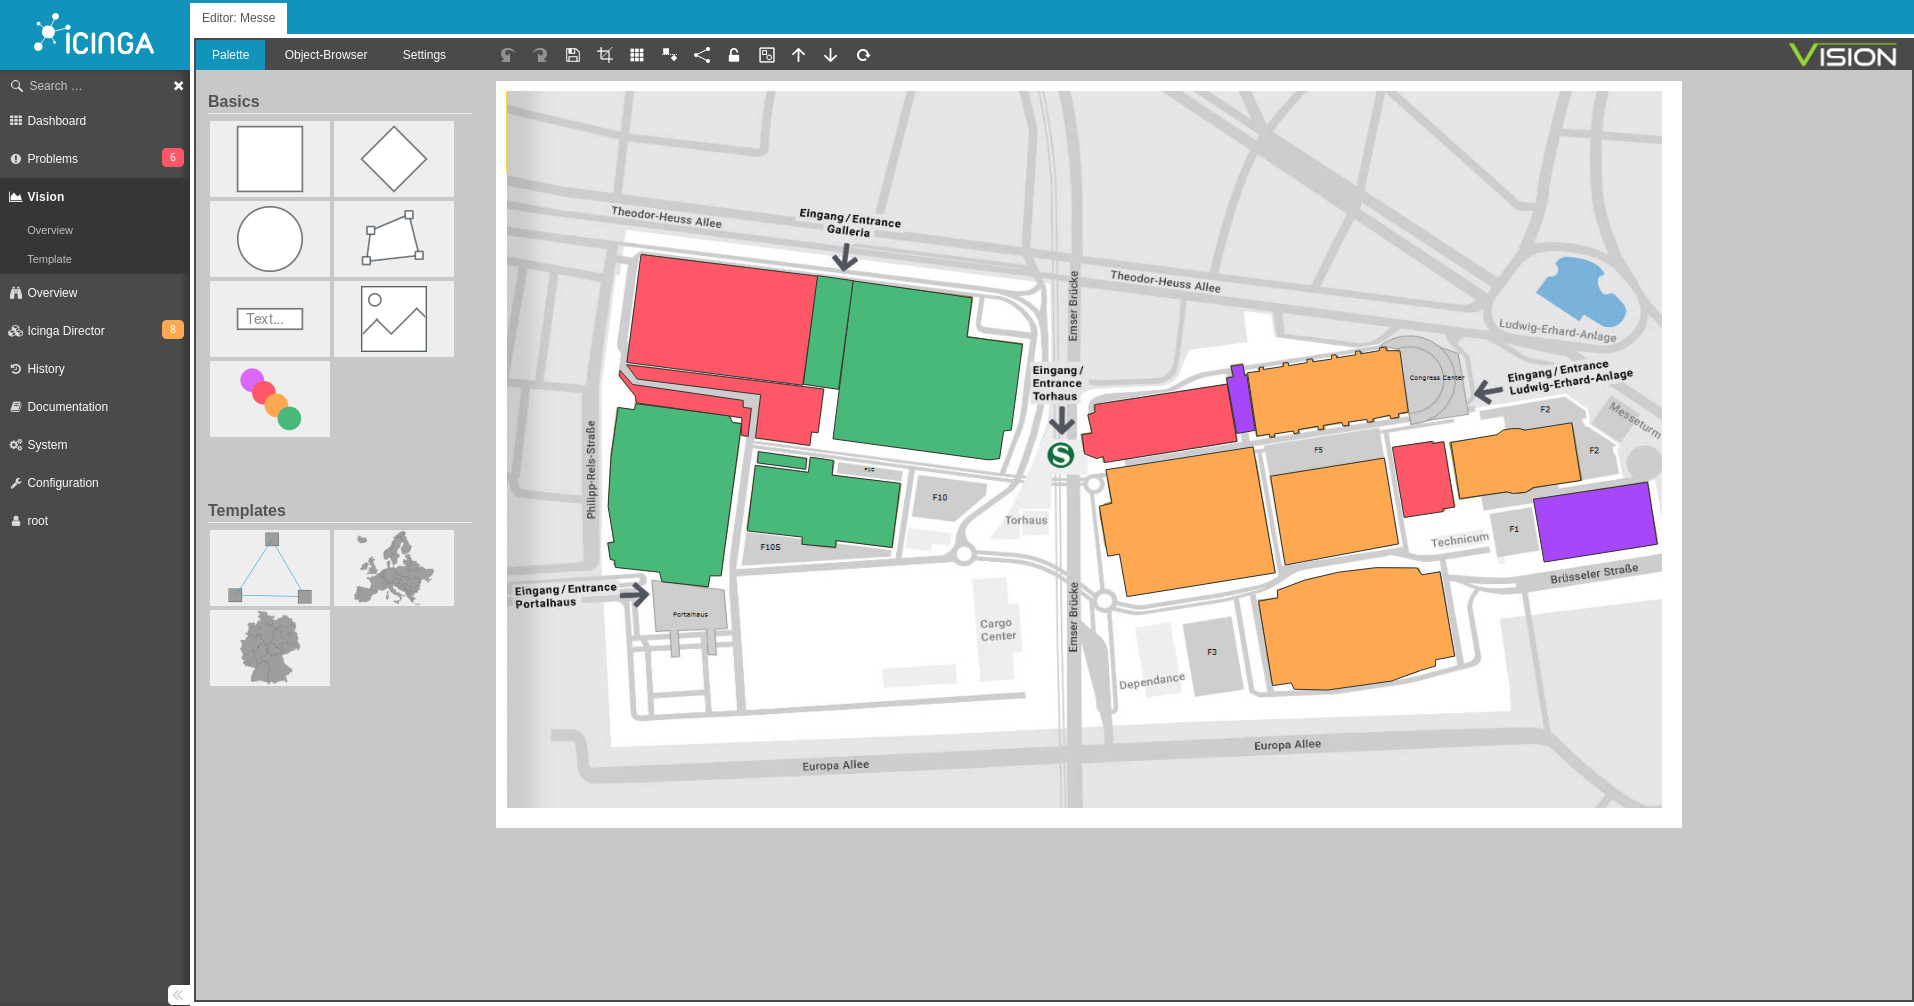Select the crop tool in toolbar
The width and height of the screenshot is (1914, 1006).
605,55
